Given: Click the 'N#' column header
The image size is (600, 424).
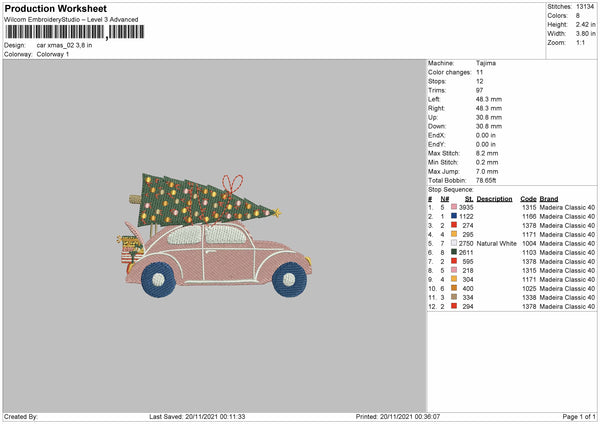Looking at the screenshot, I should [x=445, y=199].
